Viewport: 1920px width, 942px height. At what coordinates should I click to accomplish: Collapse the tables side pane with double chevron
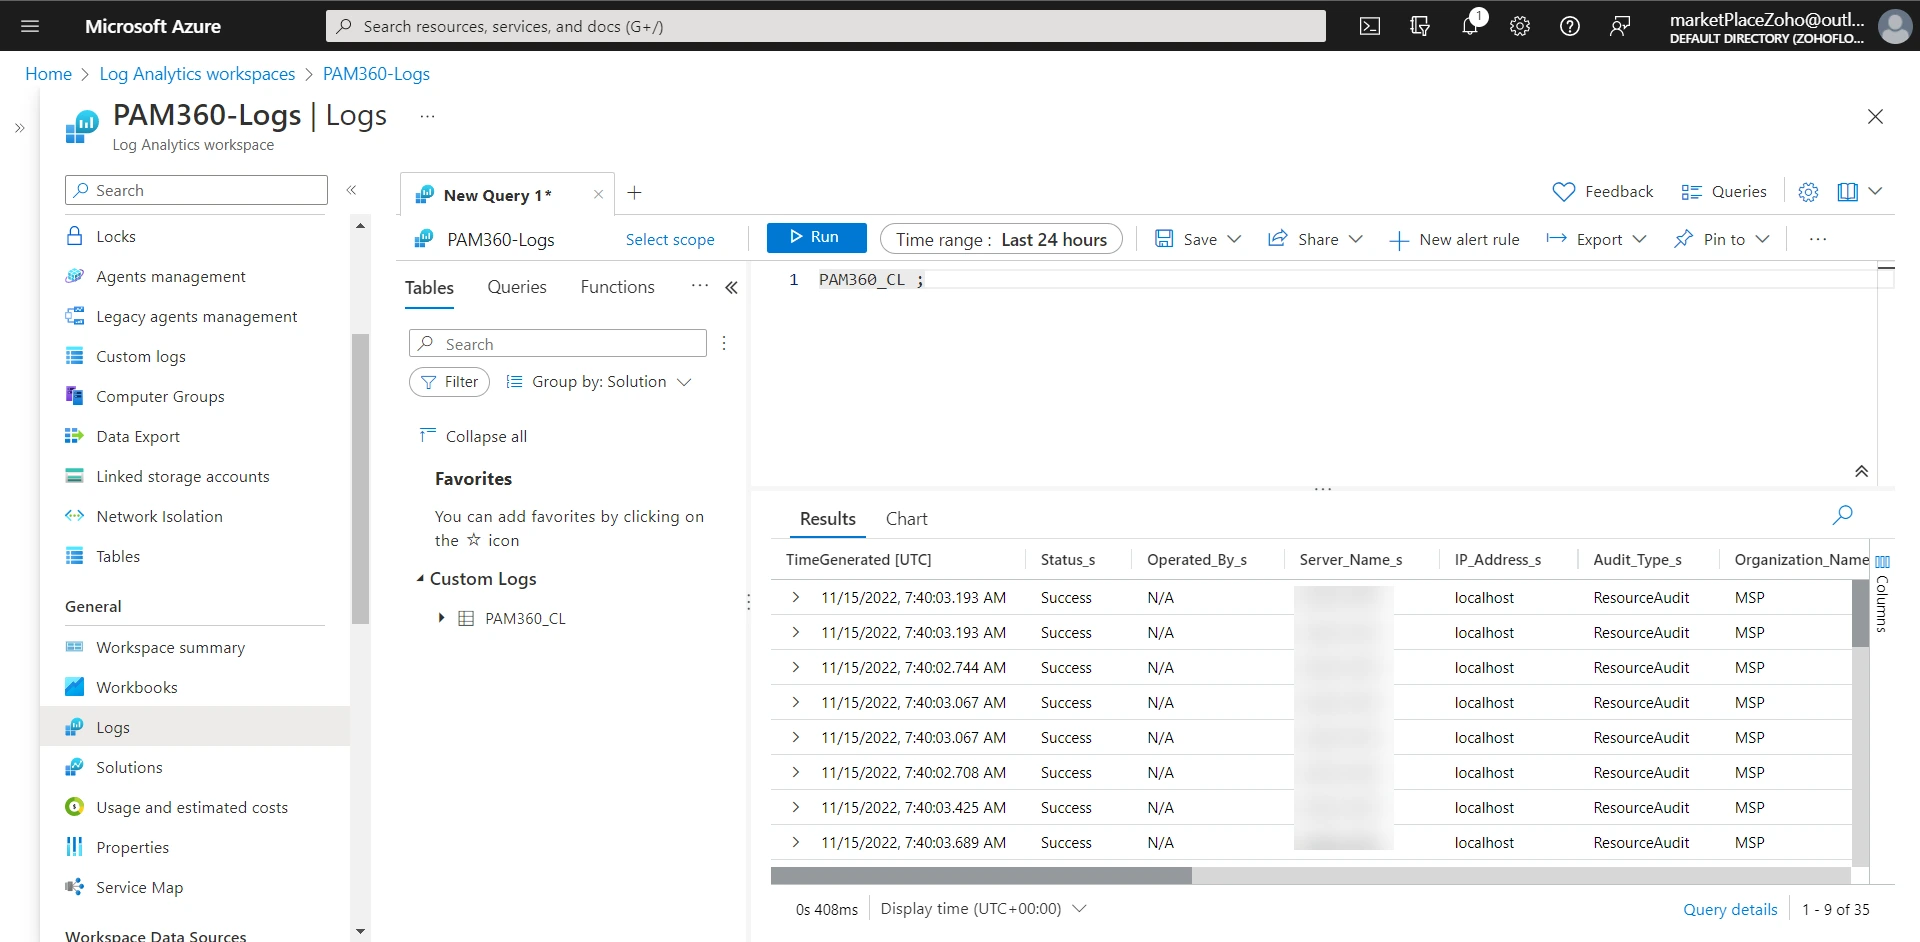click(731, 288)
